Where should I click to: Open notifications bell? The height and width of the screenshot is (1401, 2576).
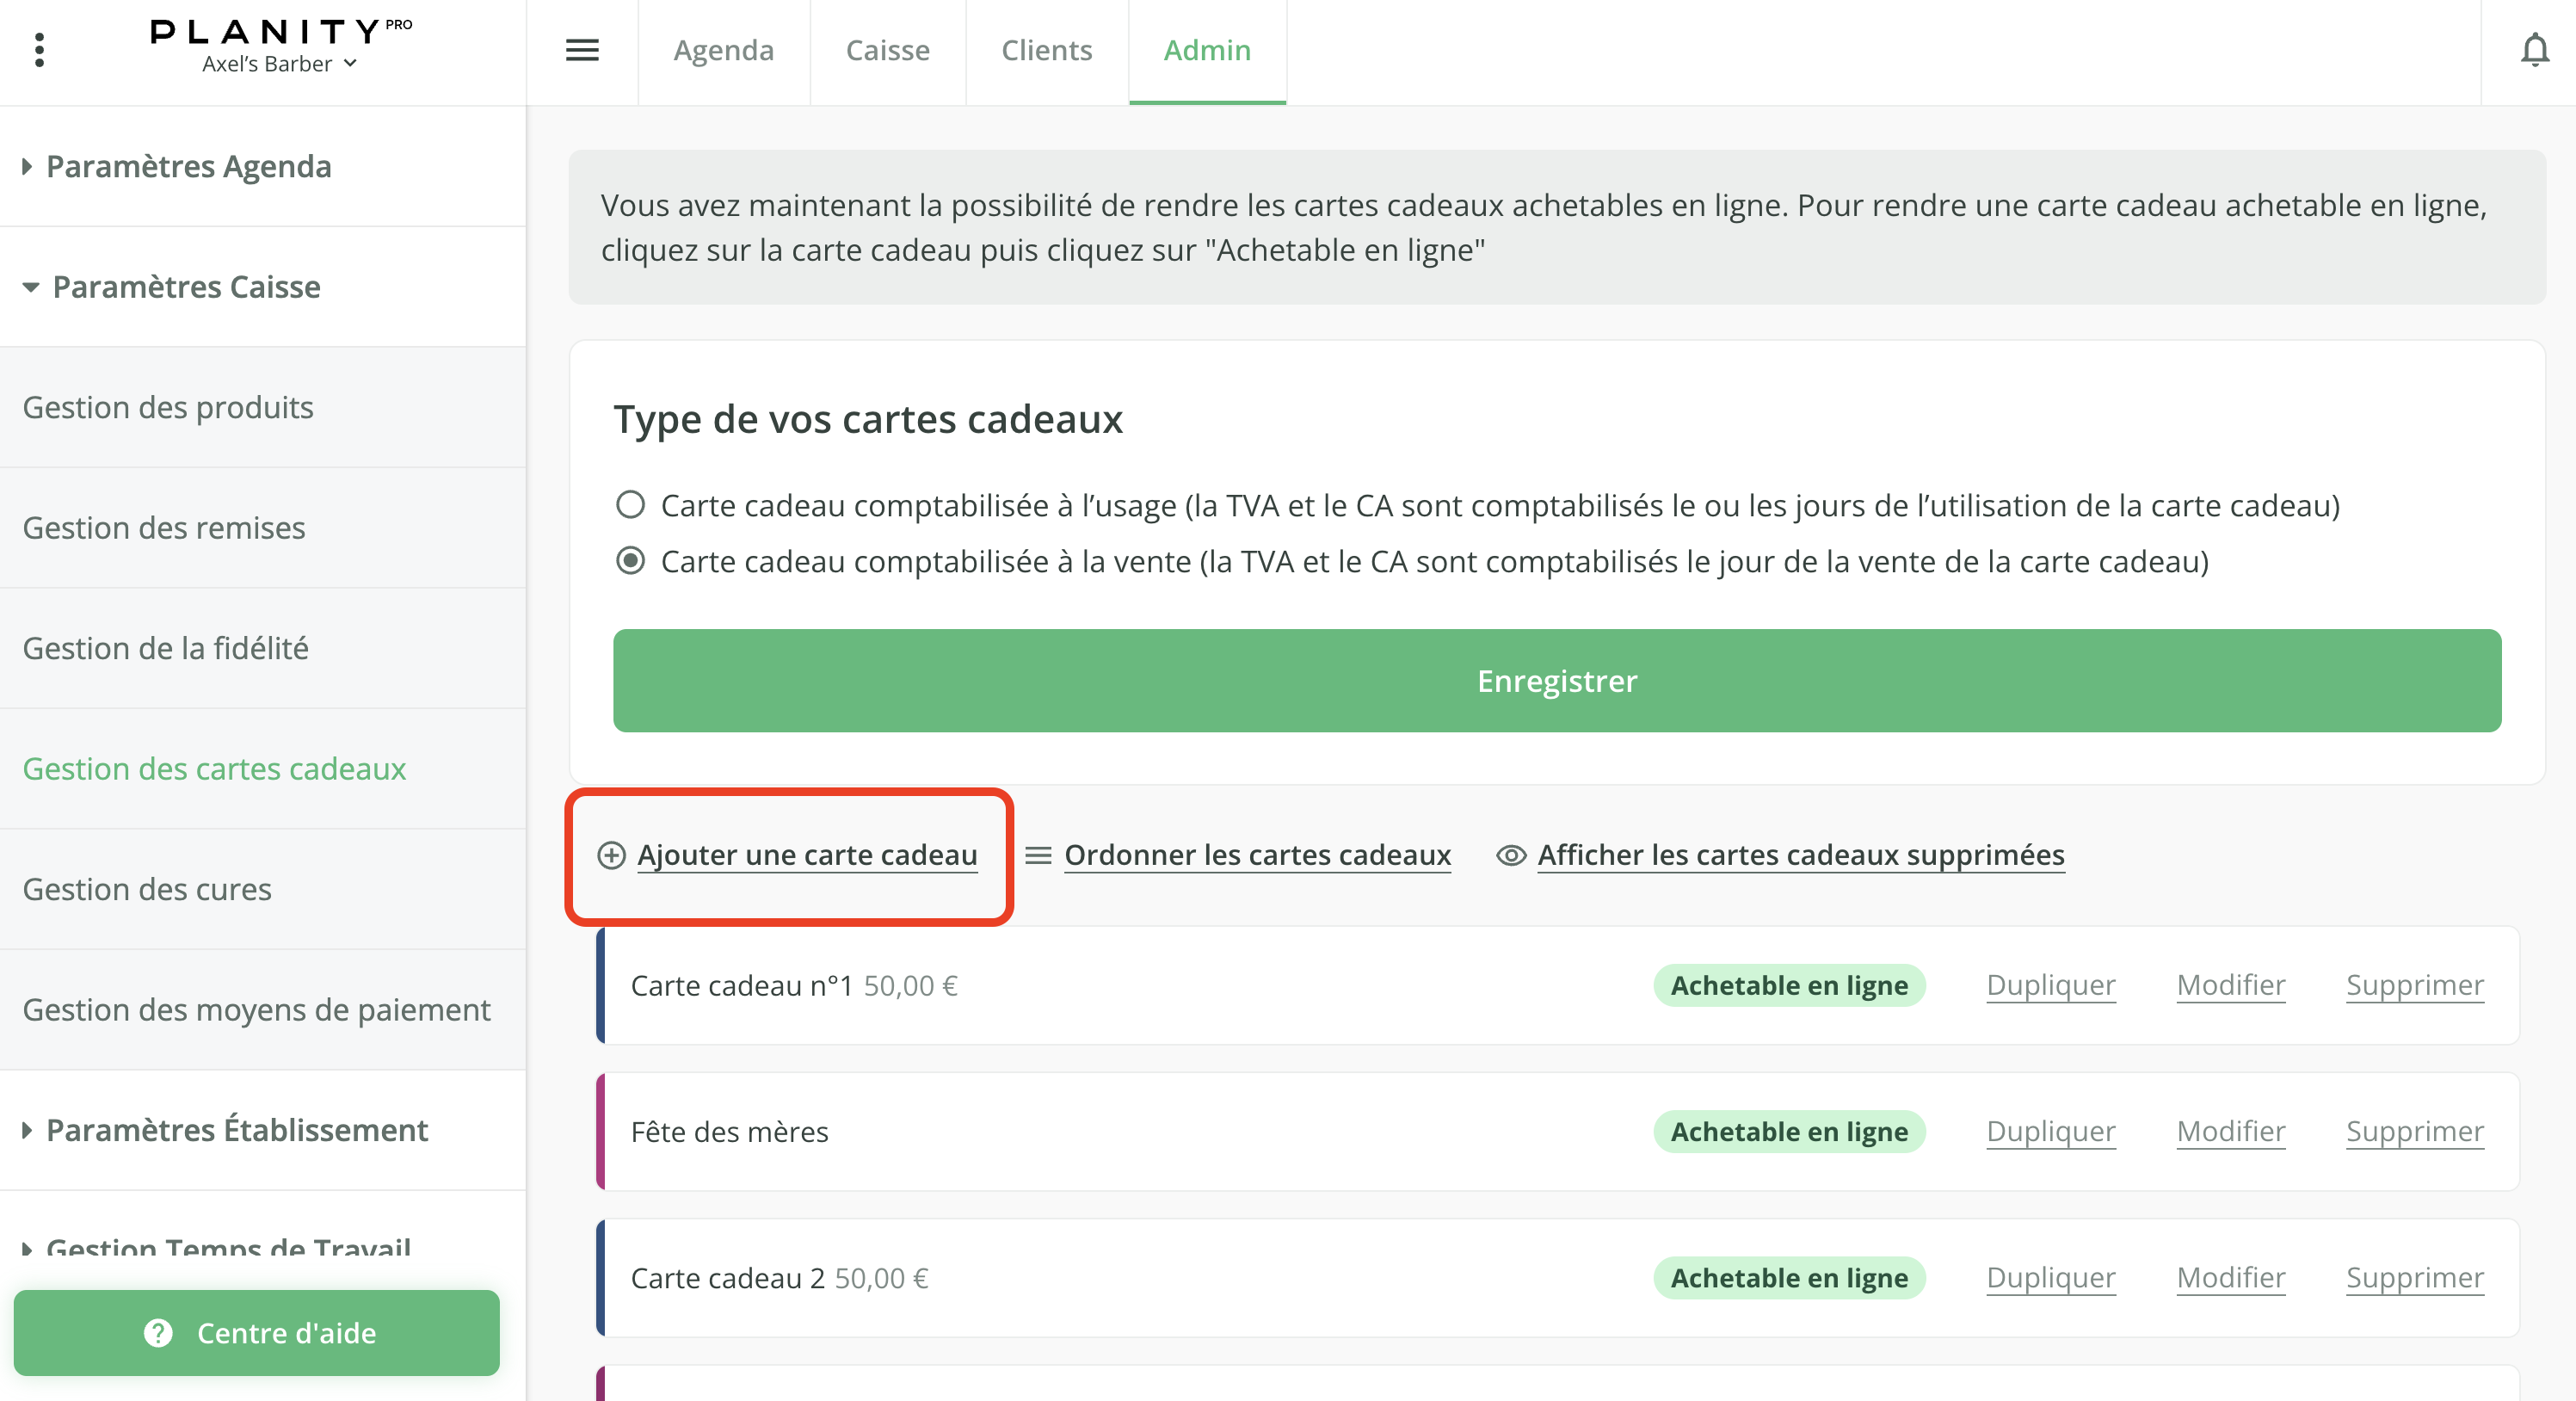click(x=2534, y=50)
